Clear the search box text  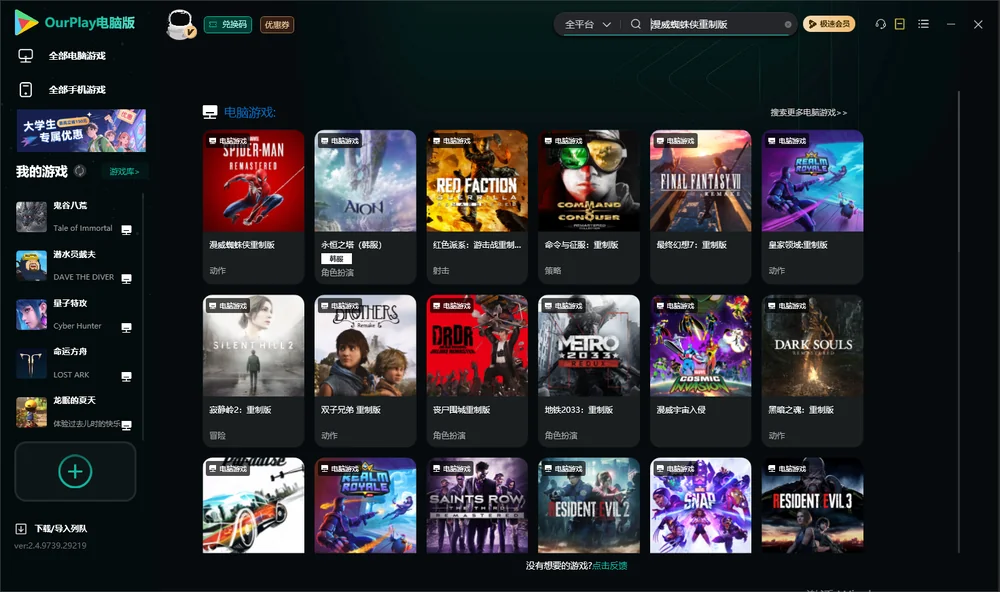pyautogui.click(x=788, y=25)
